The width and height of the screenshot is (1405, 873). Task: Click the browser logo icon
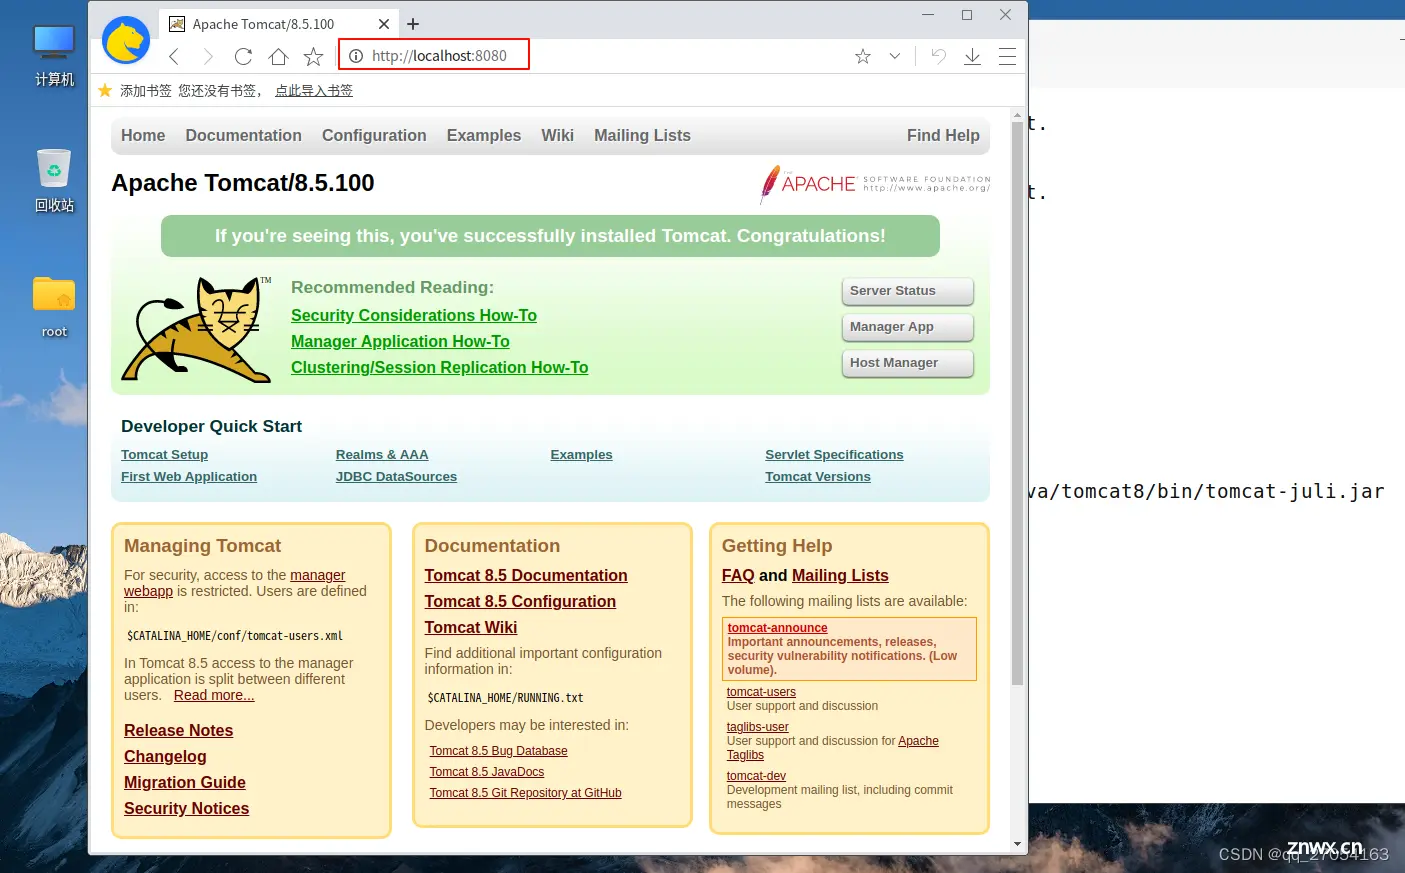(x=126, y=40)
